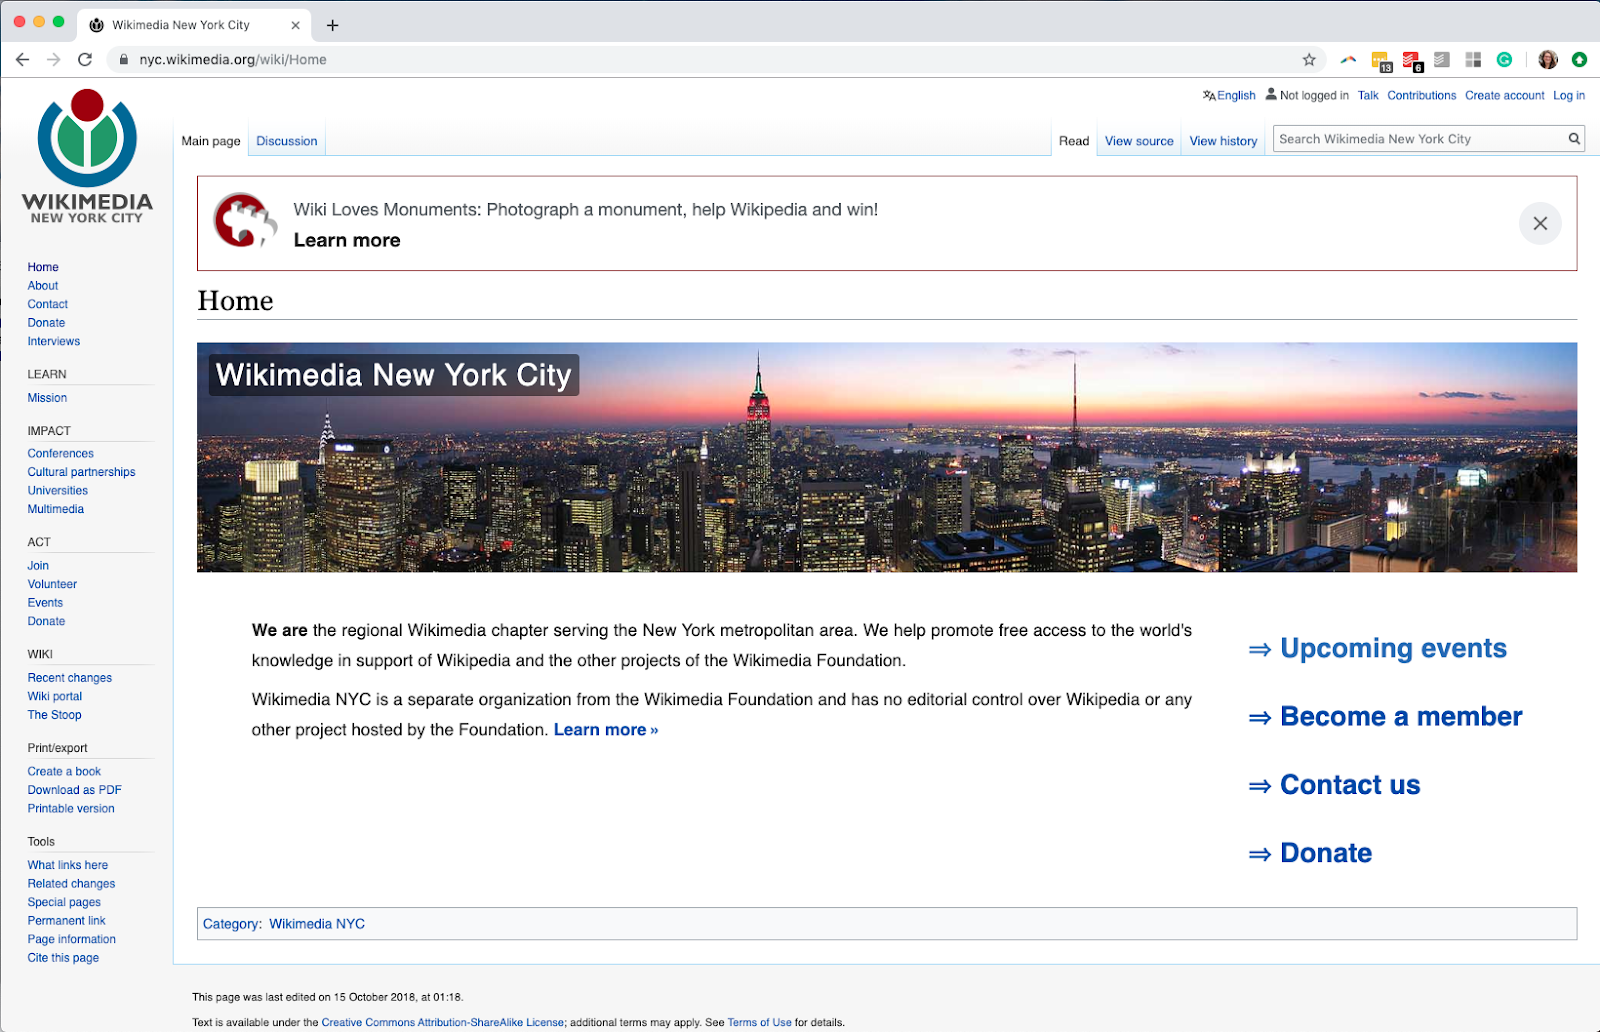Open Recent changes in the sidebar
This screenshot has width=1600, height=1032.
click(70, 677)
